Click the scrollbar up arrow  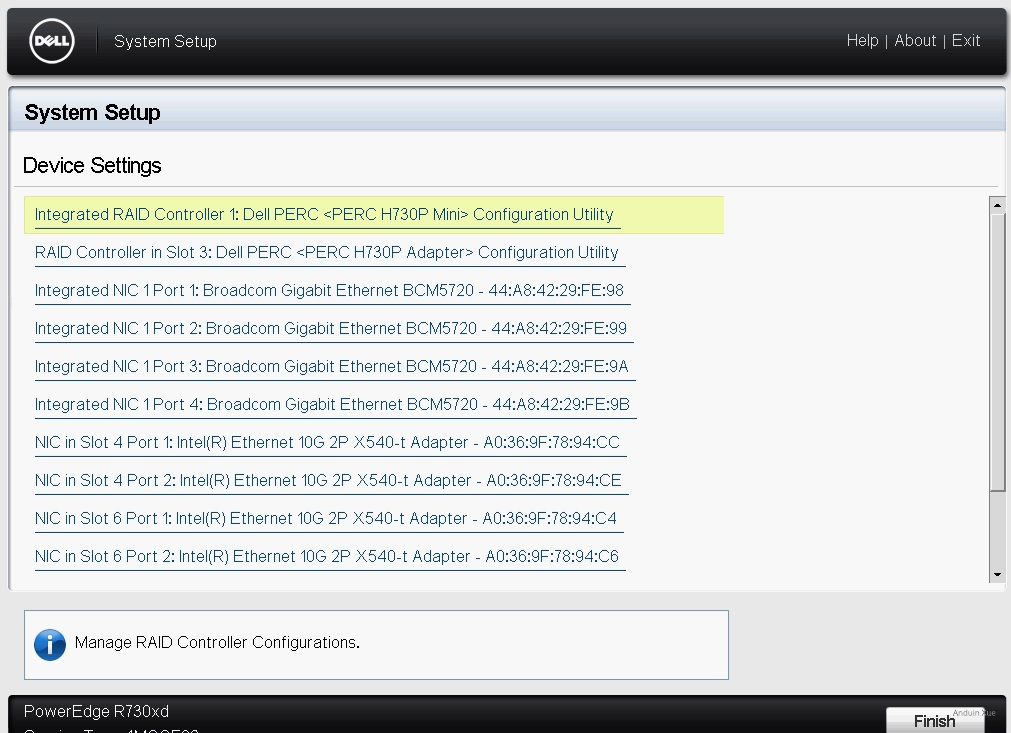[997, 205]
